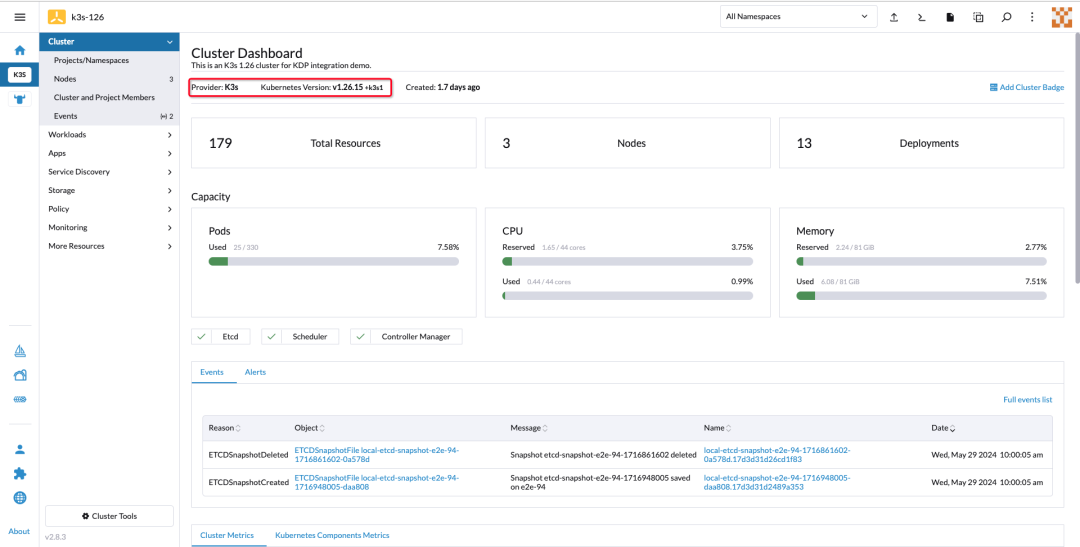Click the Cluster Tools button
The height and width of the screenshot is (547, 1080).
coord(110,516)
